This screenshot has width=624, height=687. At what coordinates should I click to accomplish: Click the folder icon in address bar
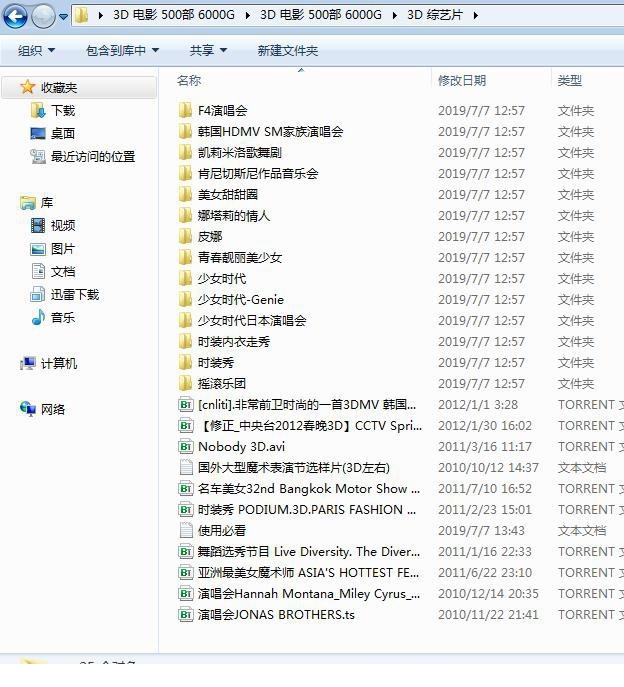tap(82, 15)
